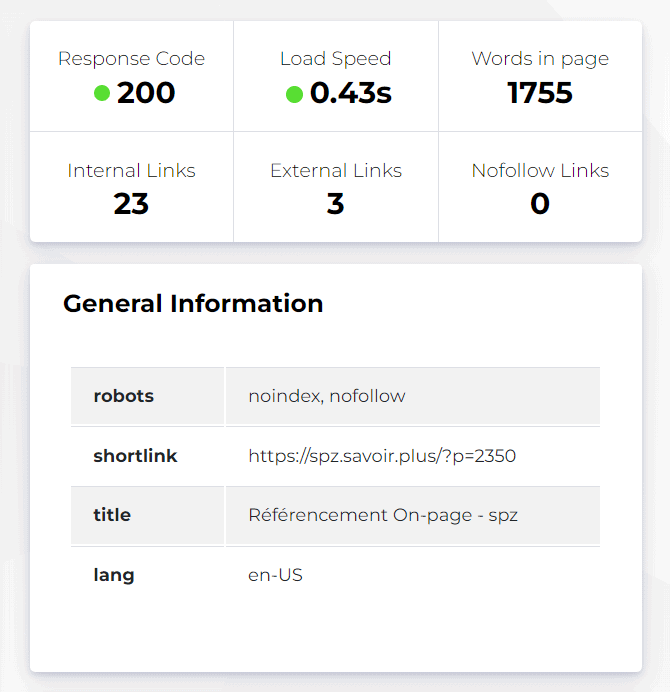Select the robots row label
This screenshot has height=692, width=670.
124,396
